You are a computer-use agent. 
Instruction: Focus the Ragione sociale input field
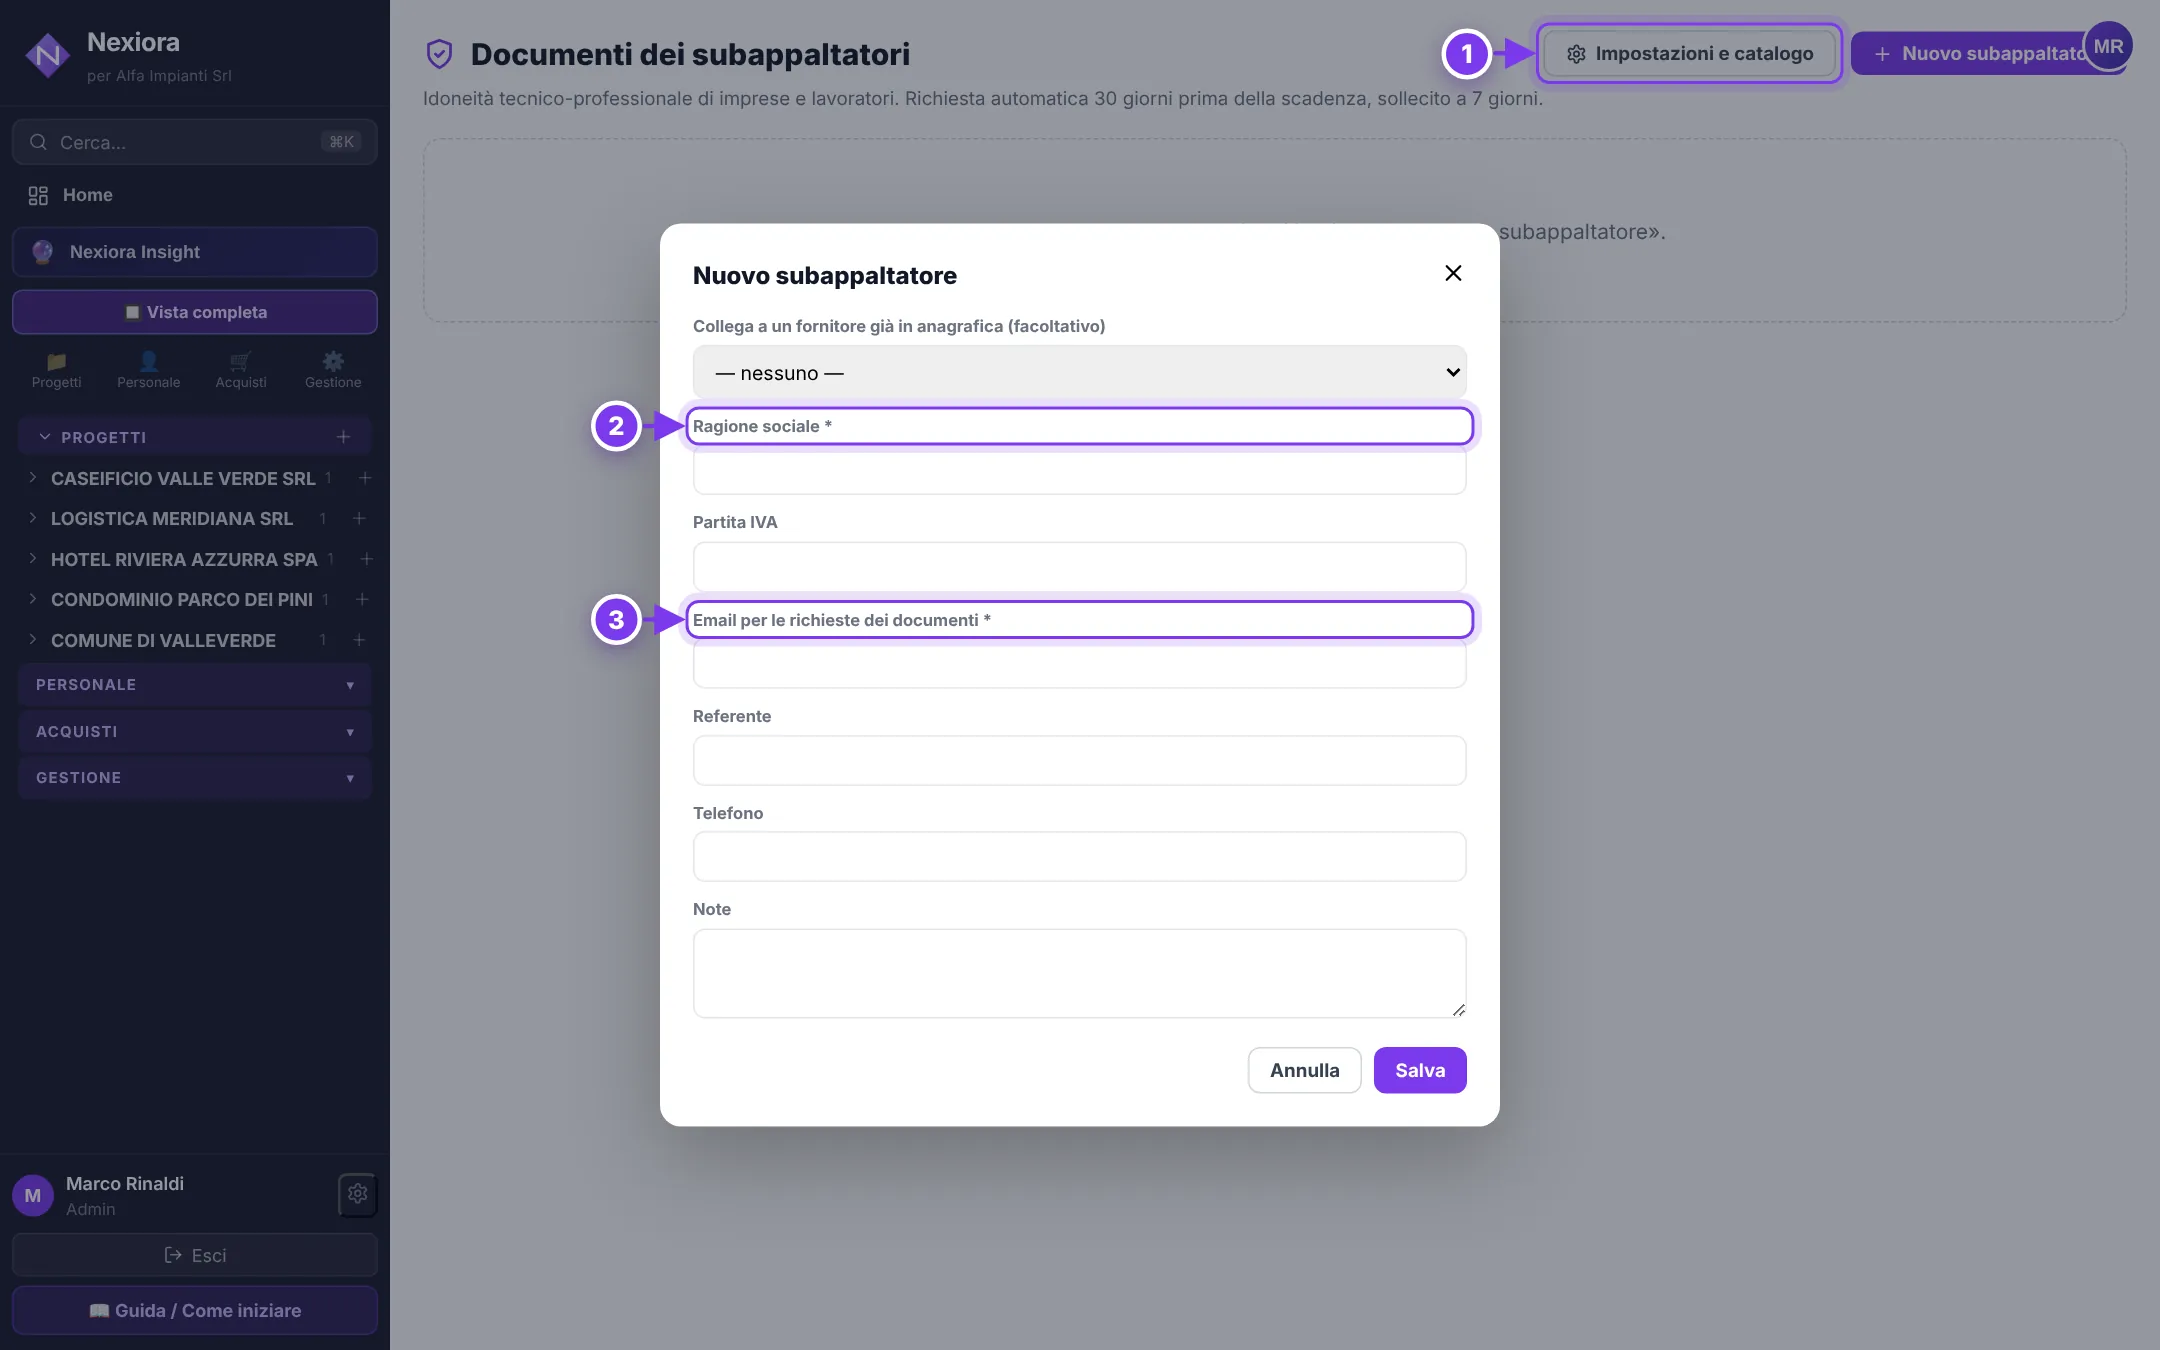pos(1079,472)
